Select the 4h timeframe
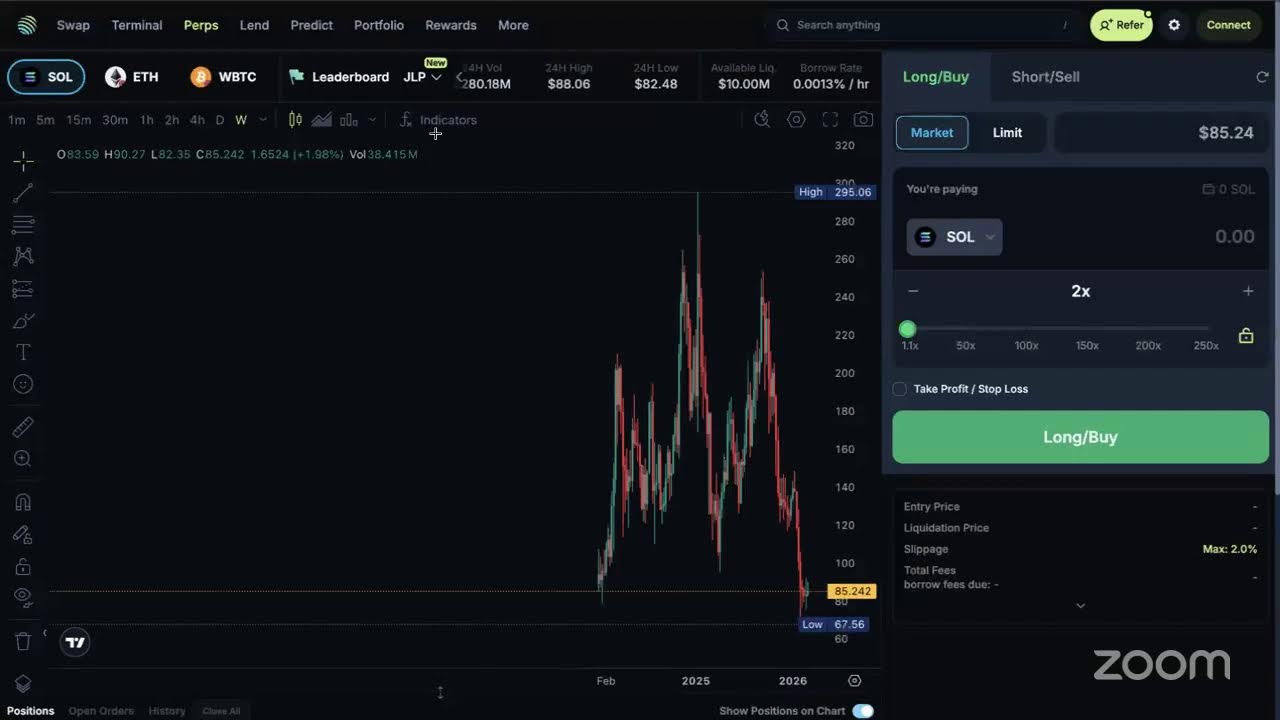This screenshot has width=1280, height=720. coord(197,120)
